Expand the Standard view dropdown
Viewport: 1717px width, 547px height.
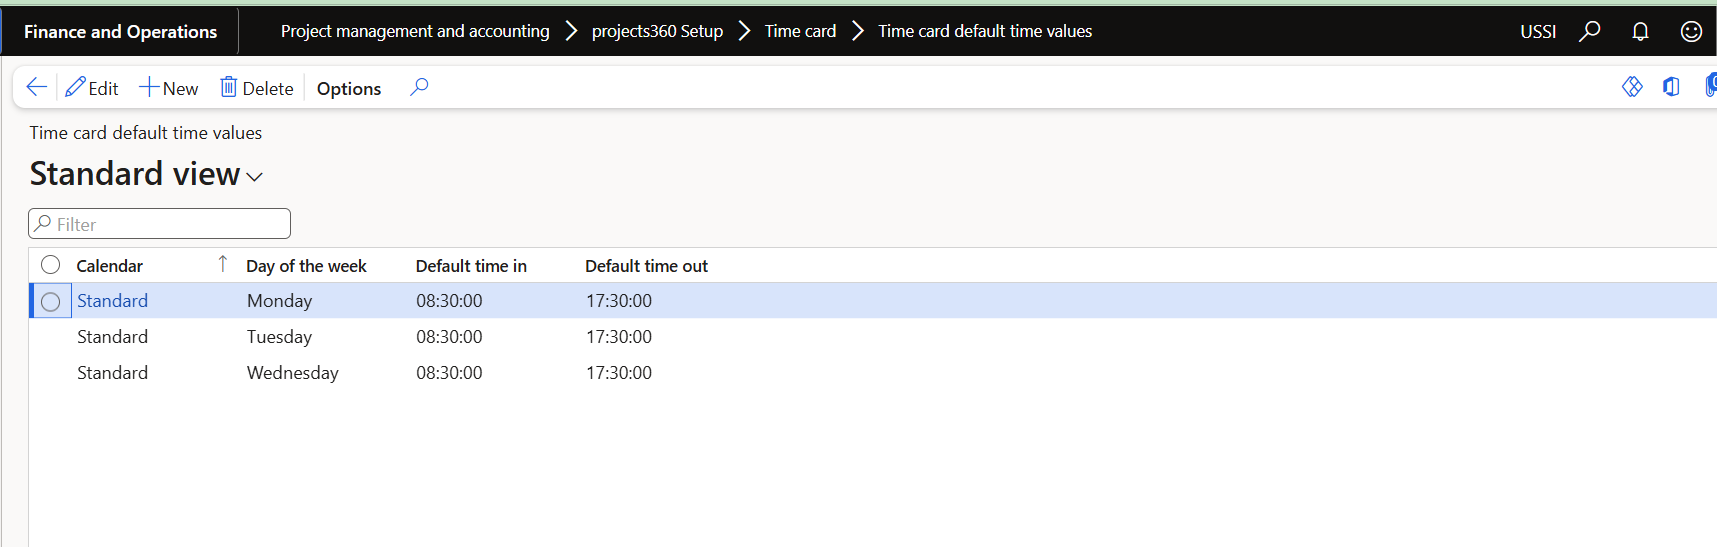coord(255,177)
